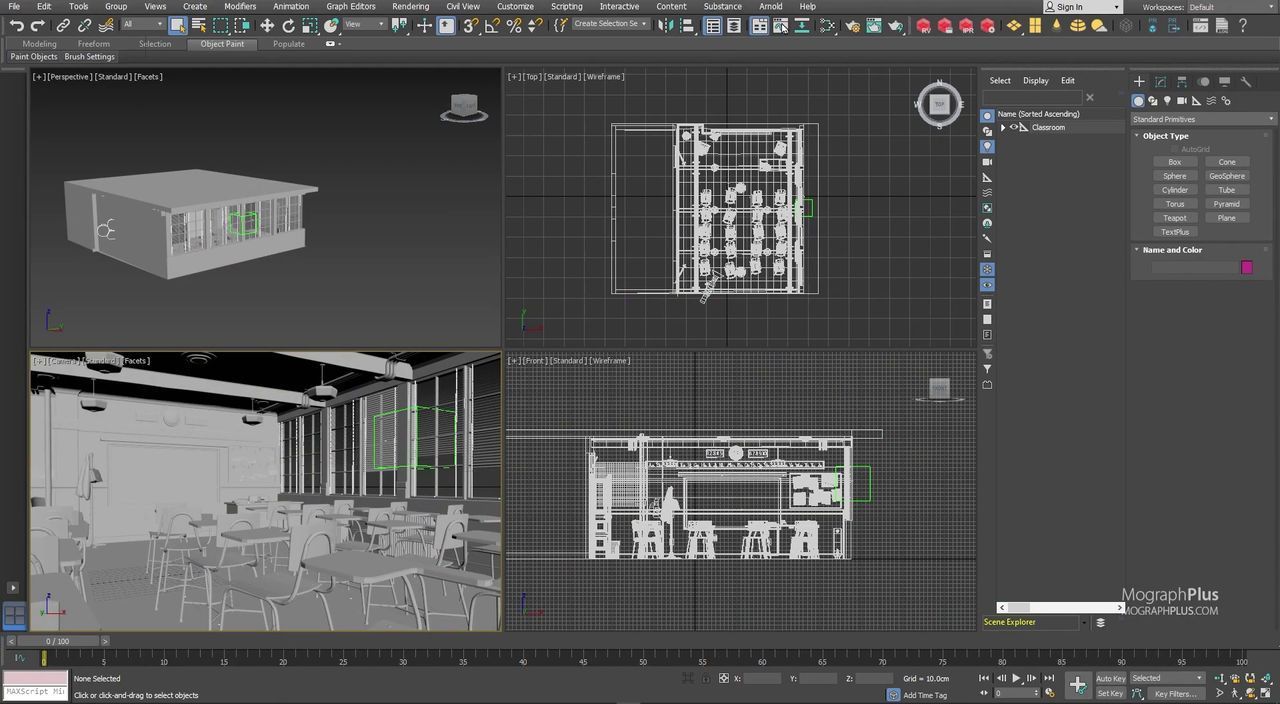
Task: Click the Paint Objects button
Action: click(x=34, y=57)
